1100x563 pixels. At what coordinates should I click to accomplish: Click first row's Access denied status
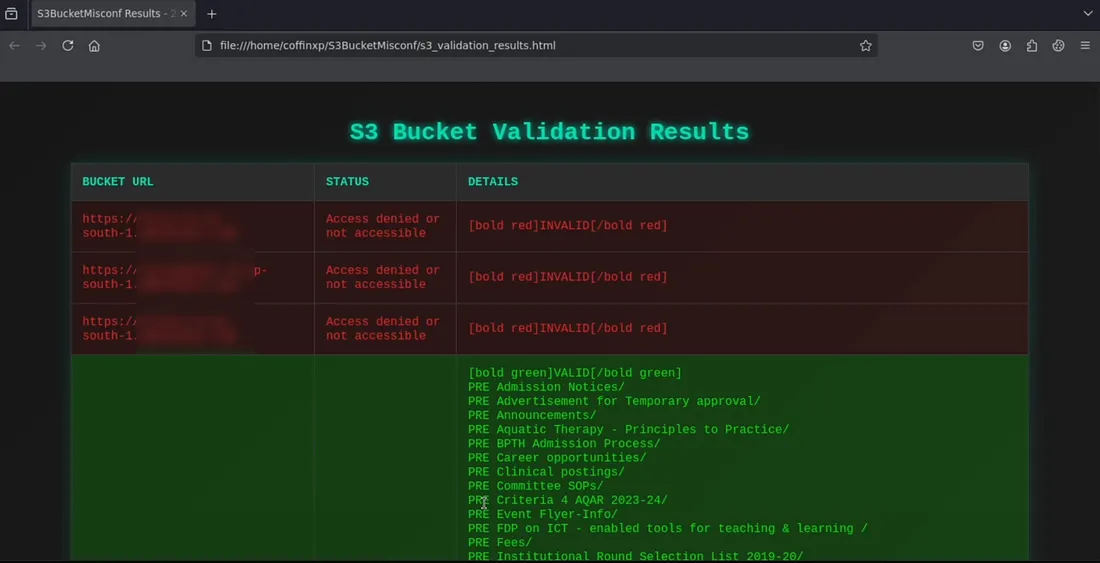(383, 226)
